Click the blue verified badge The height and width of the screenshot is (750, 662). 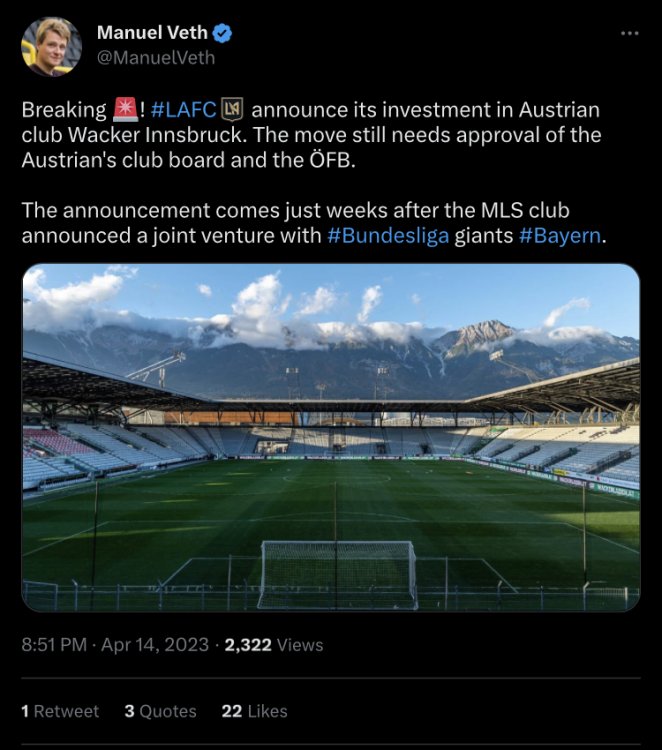tap(222, 32)
